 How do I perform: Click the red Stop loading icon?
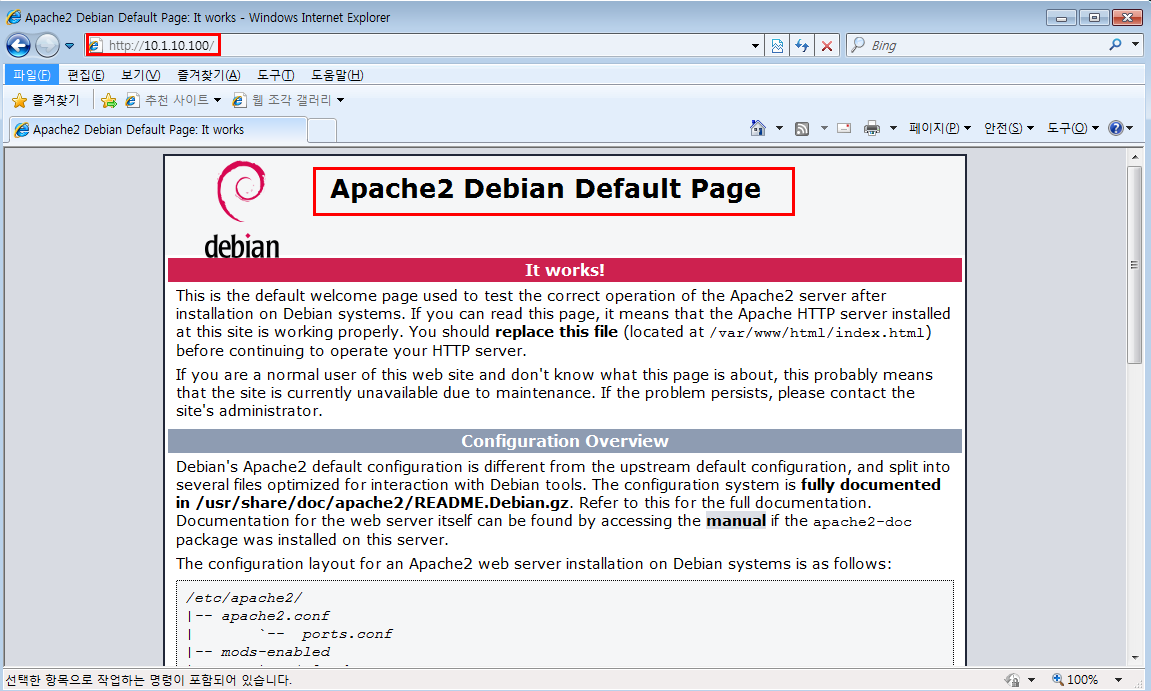(827, 46)
